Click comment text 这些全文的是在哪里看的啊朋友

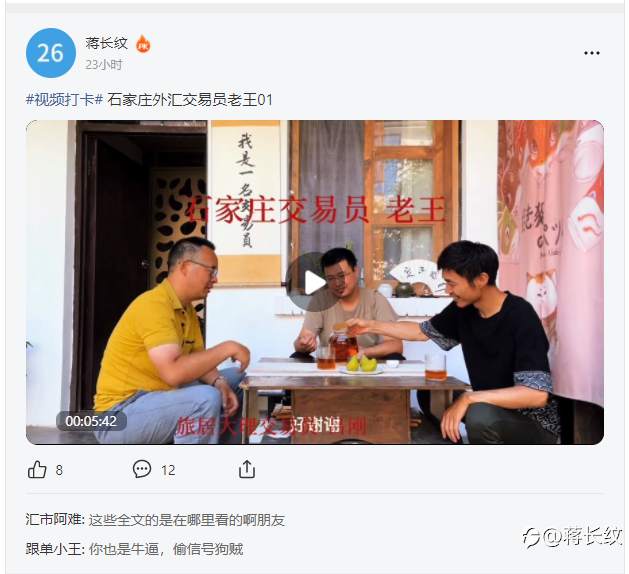tap(187, 520)
